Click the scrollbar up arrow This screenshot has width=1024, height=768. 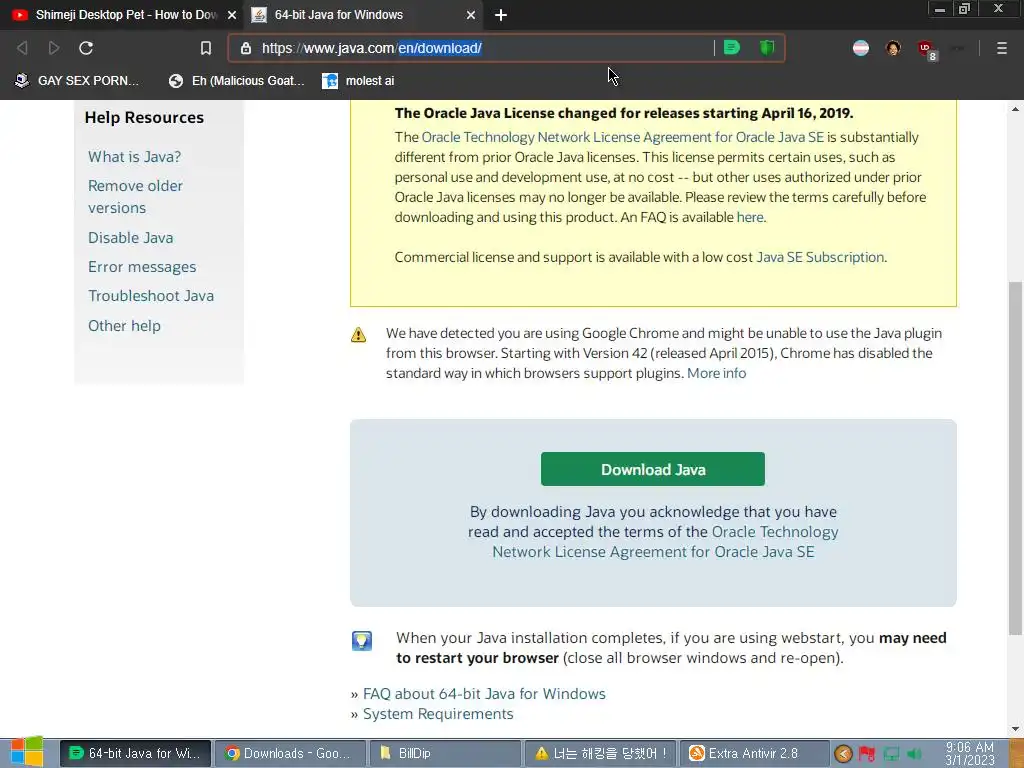1015,108
